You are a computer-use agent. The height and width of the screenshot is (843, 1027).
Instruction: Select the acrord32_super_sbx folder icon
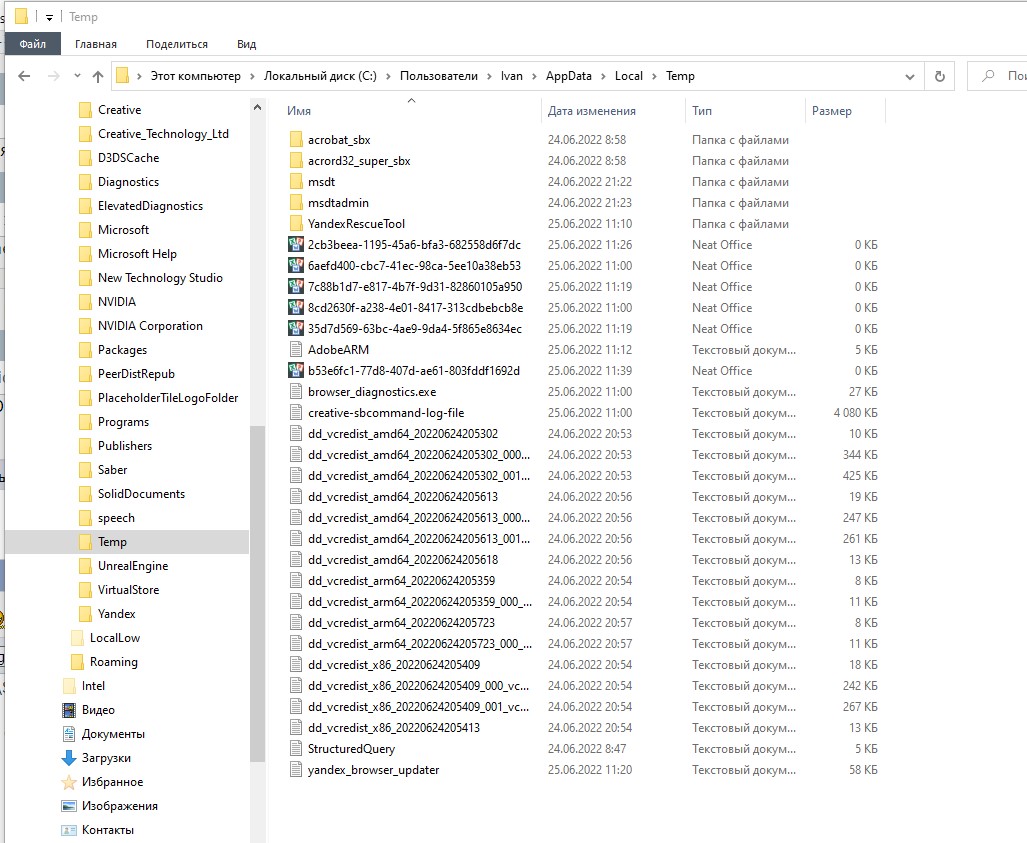pos(296,160)
